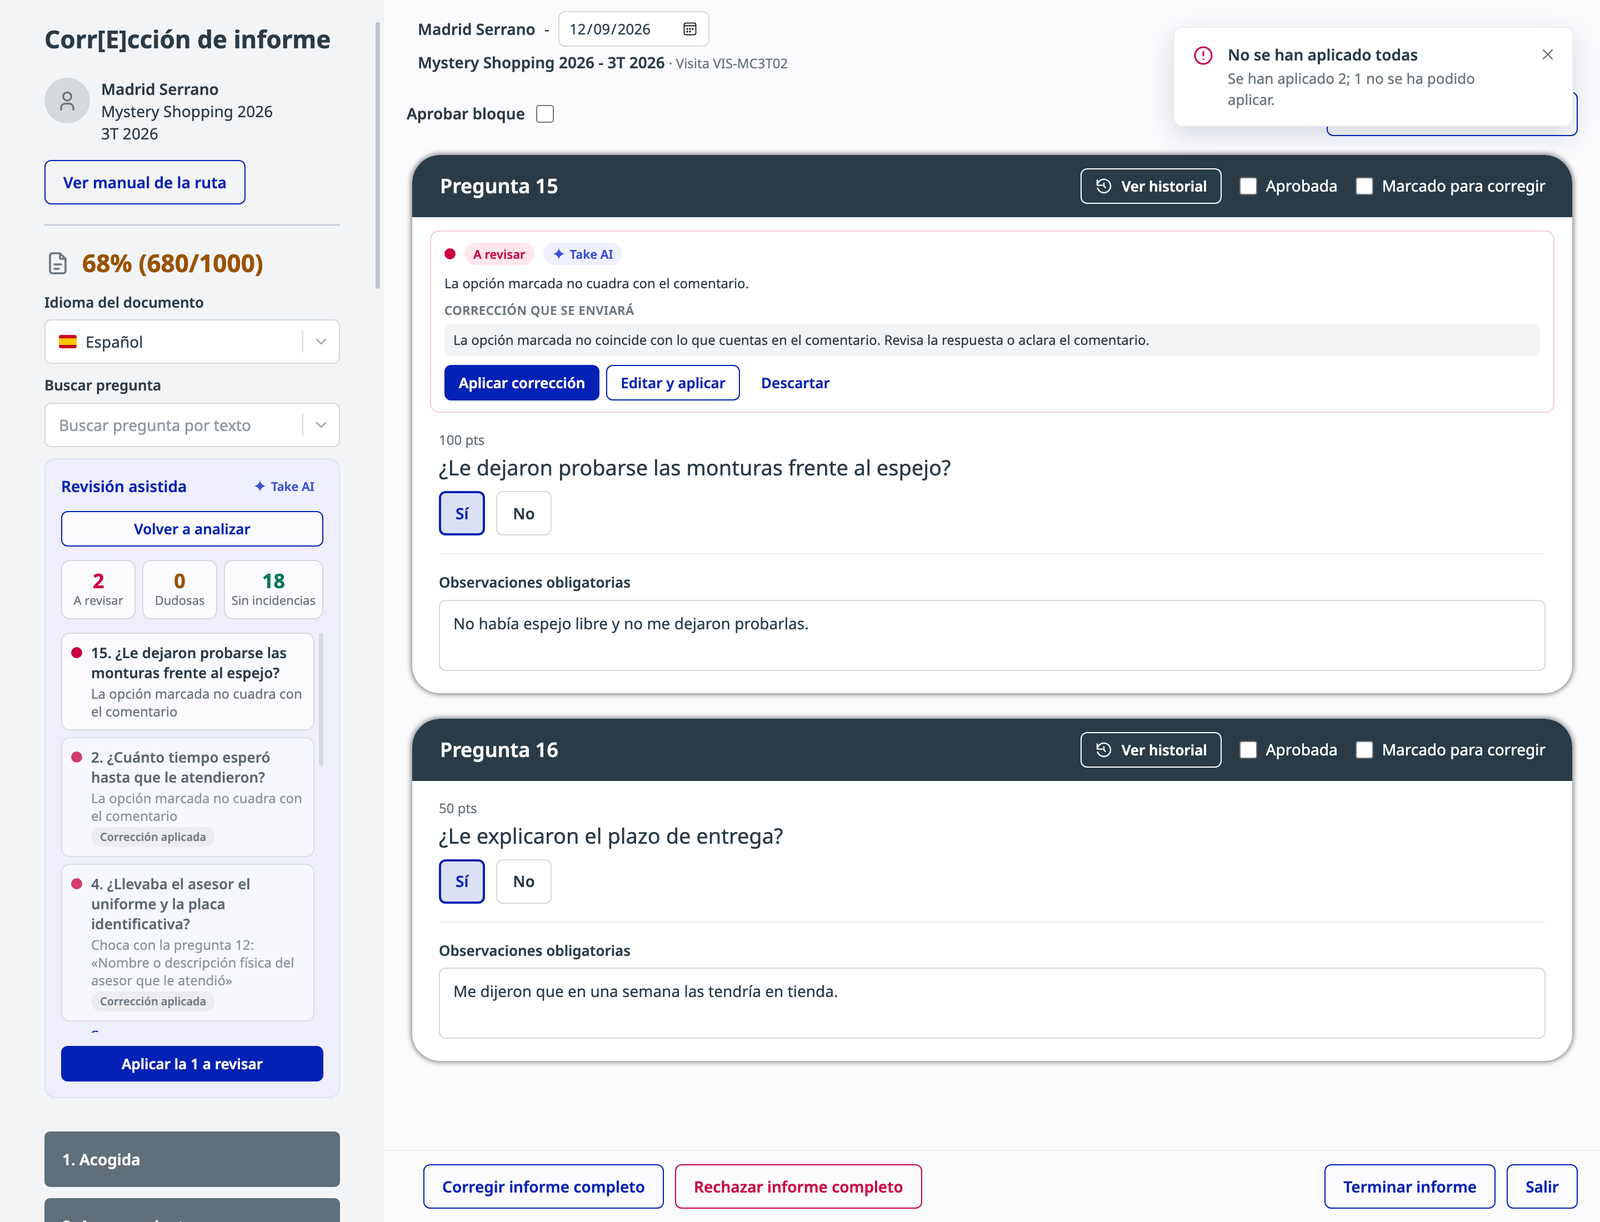This screenshot has height=1222, width=1600.
Task: Open the 'Dudosas' counter tab
Action: [180, 590]
